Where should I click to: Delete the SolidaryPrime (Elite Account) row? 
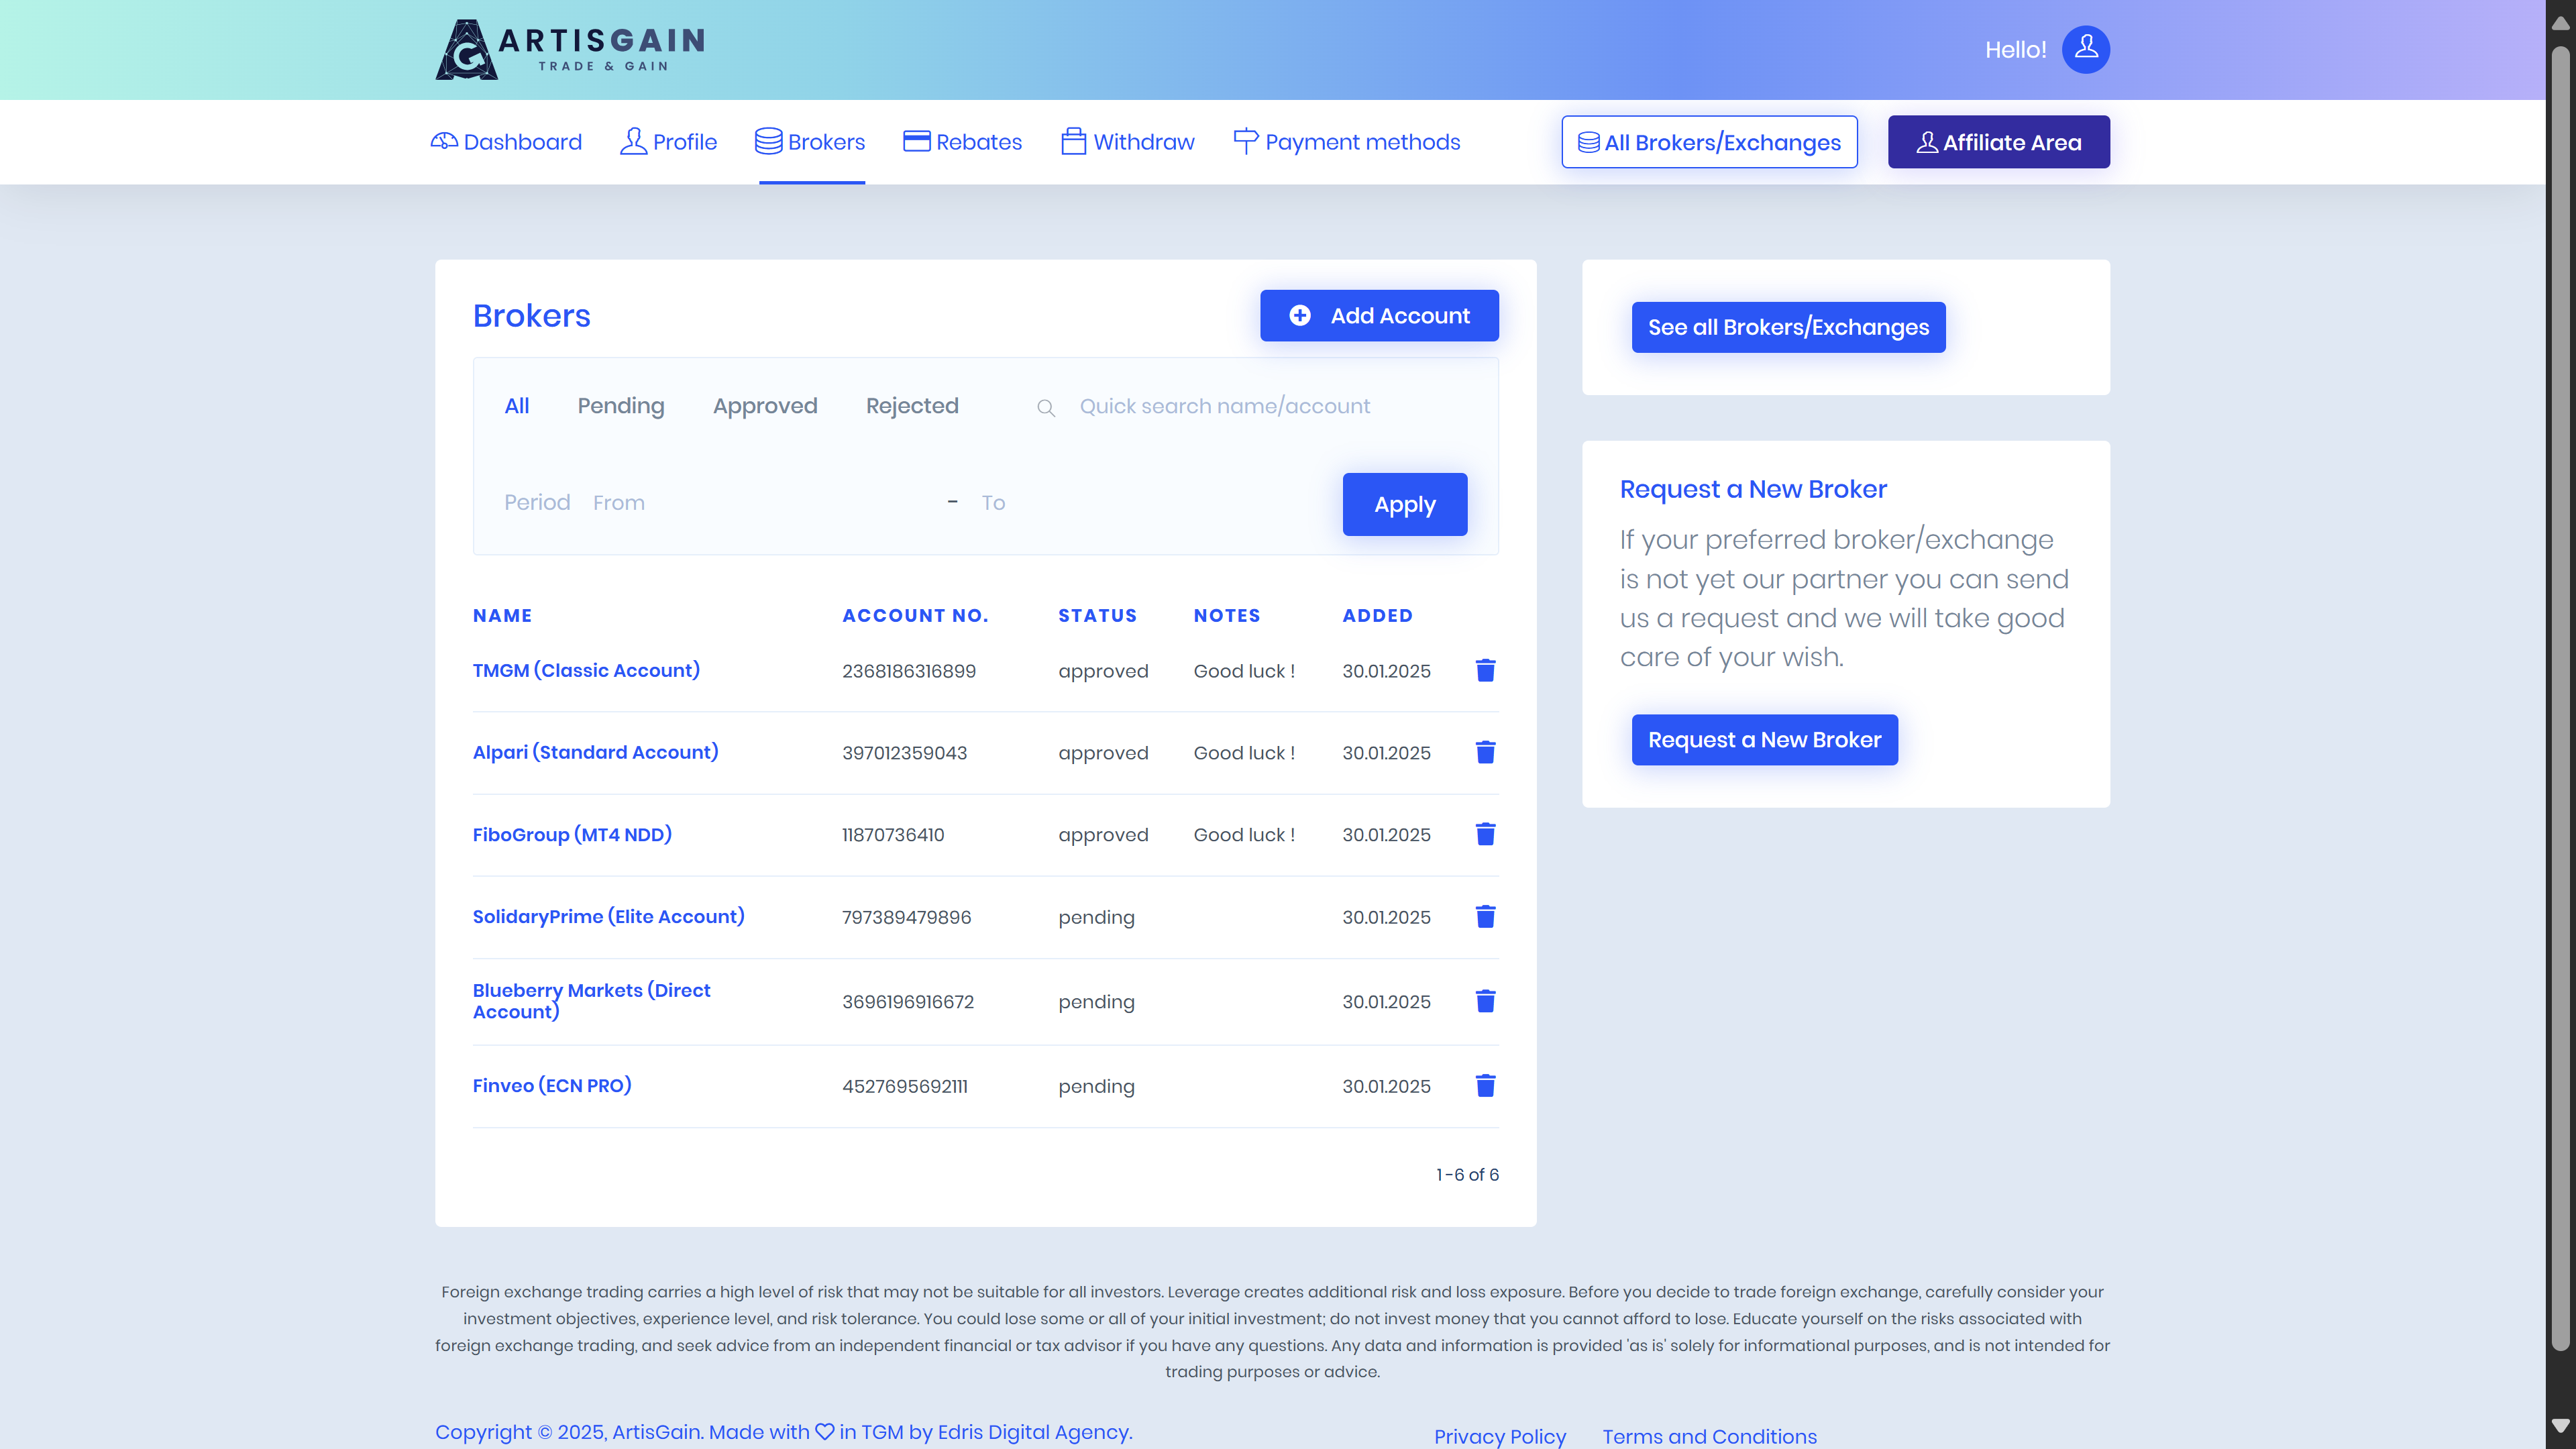(1485, 917)
